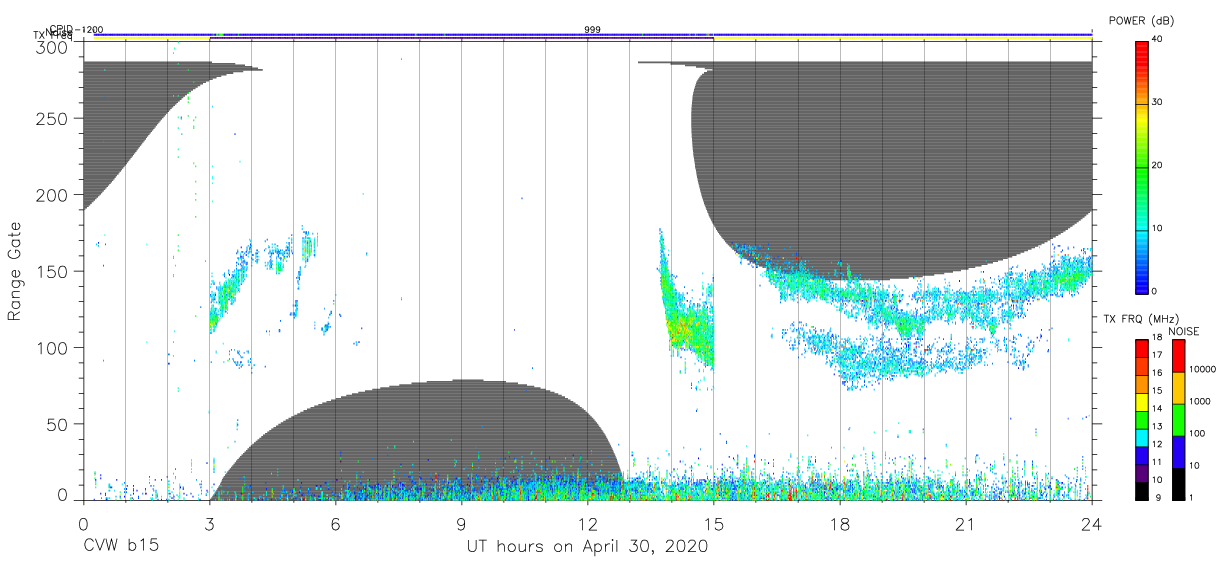
Task: Click the 40 label on POWER colorbar
Action: (x=1158, y=39)
